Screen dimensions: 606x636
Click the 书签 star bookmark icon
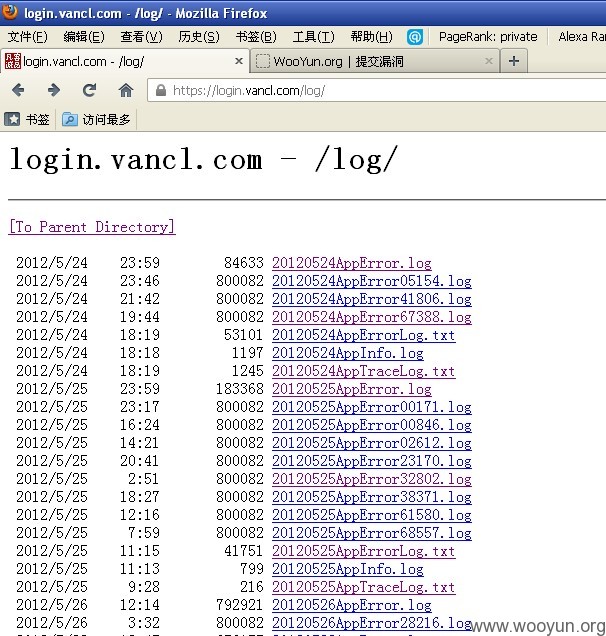[x=12, y=119]
